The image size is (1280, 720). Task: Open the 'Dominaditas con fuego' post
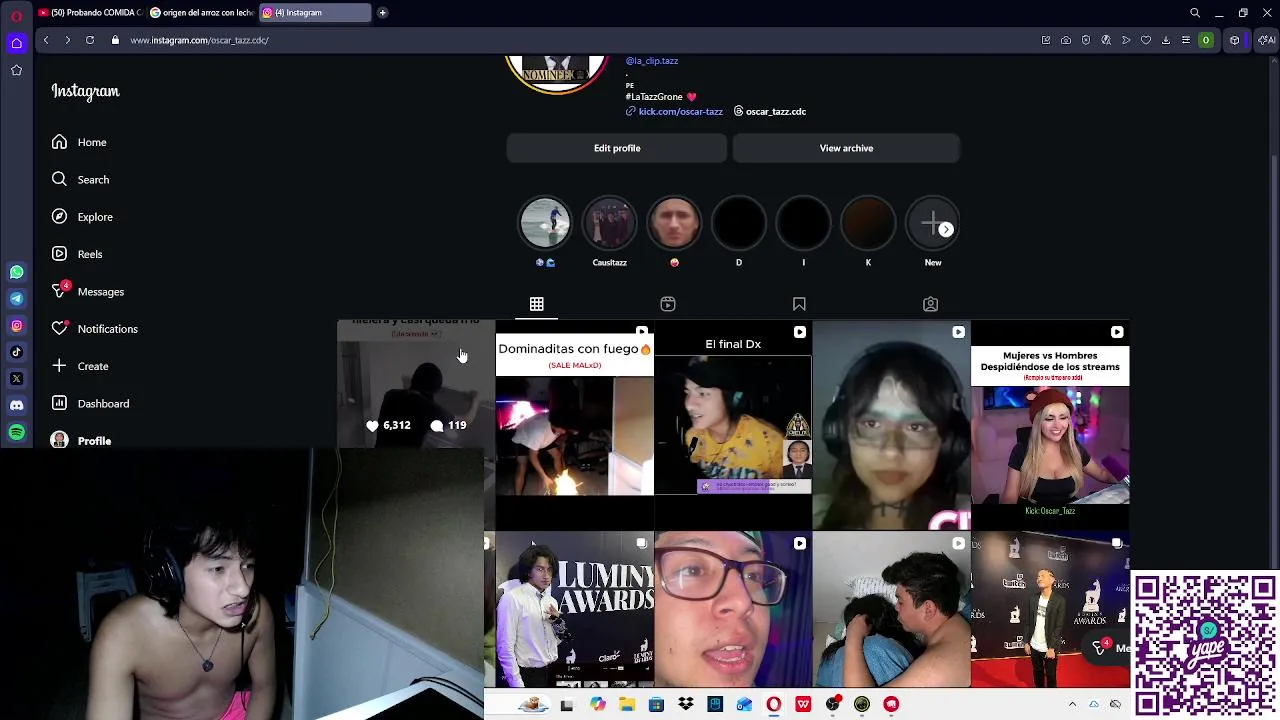click(x=575, y=425)
